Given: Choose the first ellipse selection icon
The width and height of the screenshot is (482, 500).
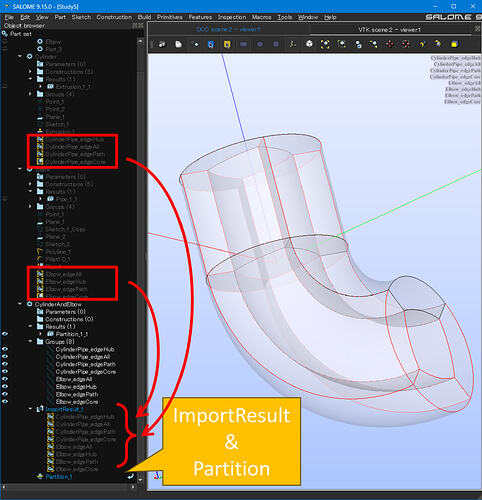Looking at the screenshot, I should click(260, 44).
